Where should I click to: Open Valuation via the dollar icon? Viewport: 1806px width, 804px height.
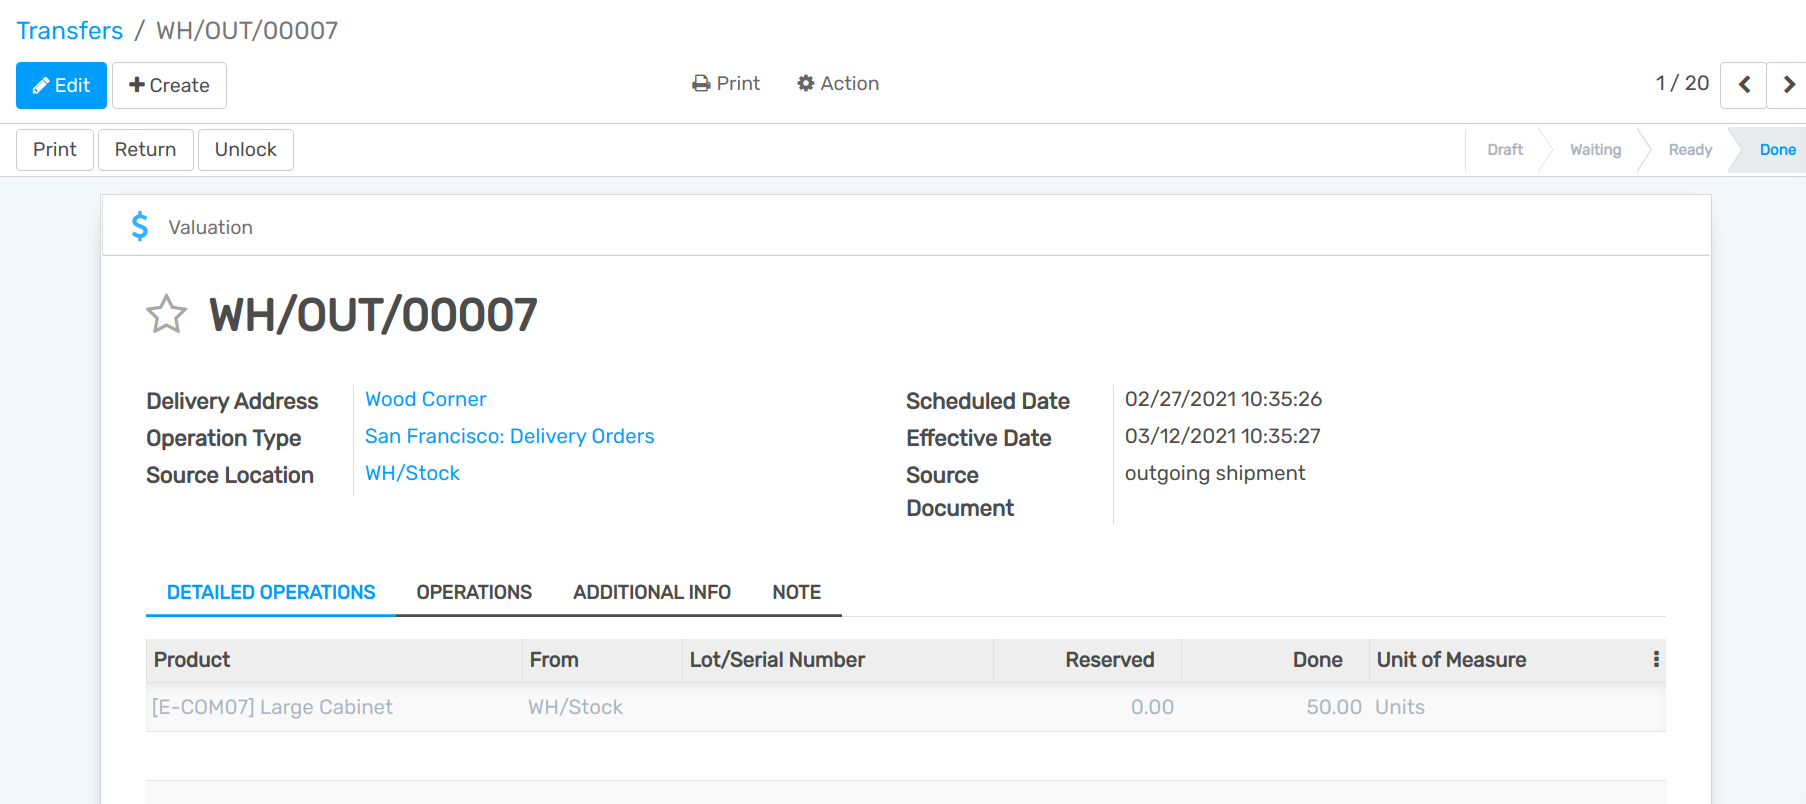tap(140, 227)
